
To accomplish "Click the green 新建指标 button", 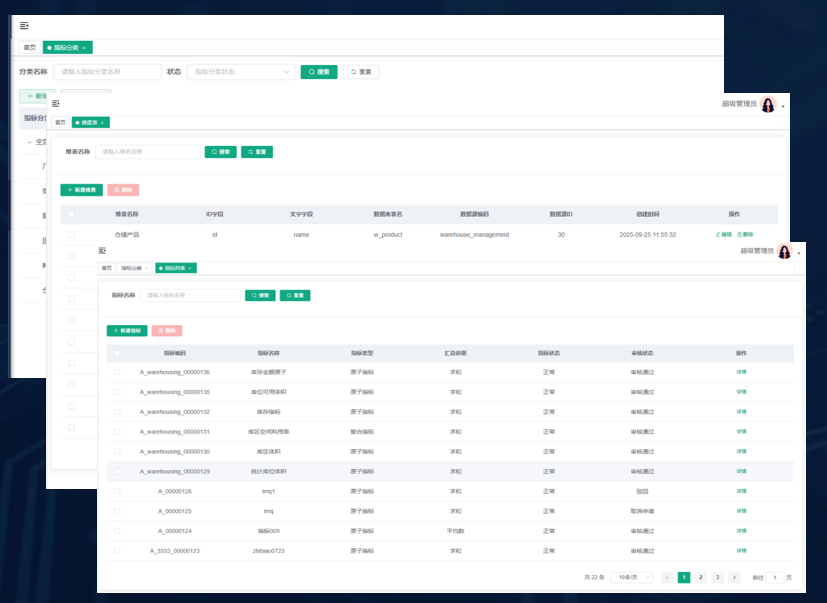I will click(x=127, y=330).
